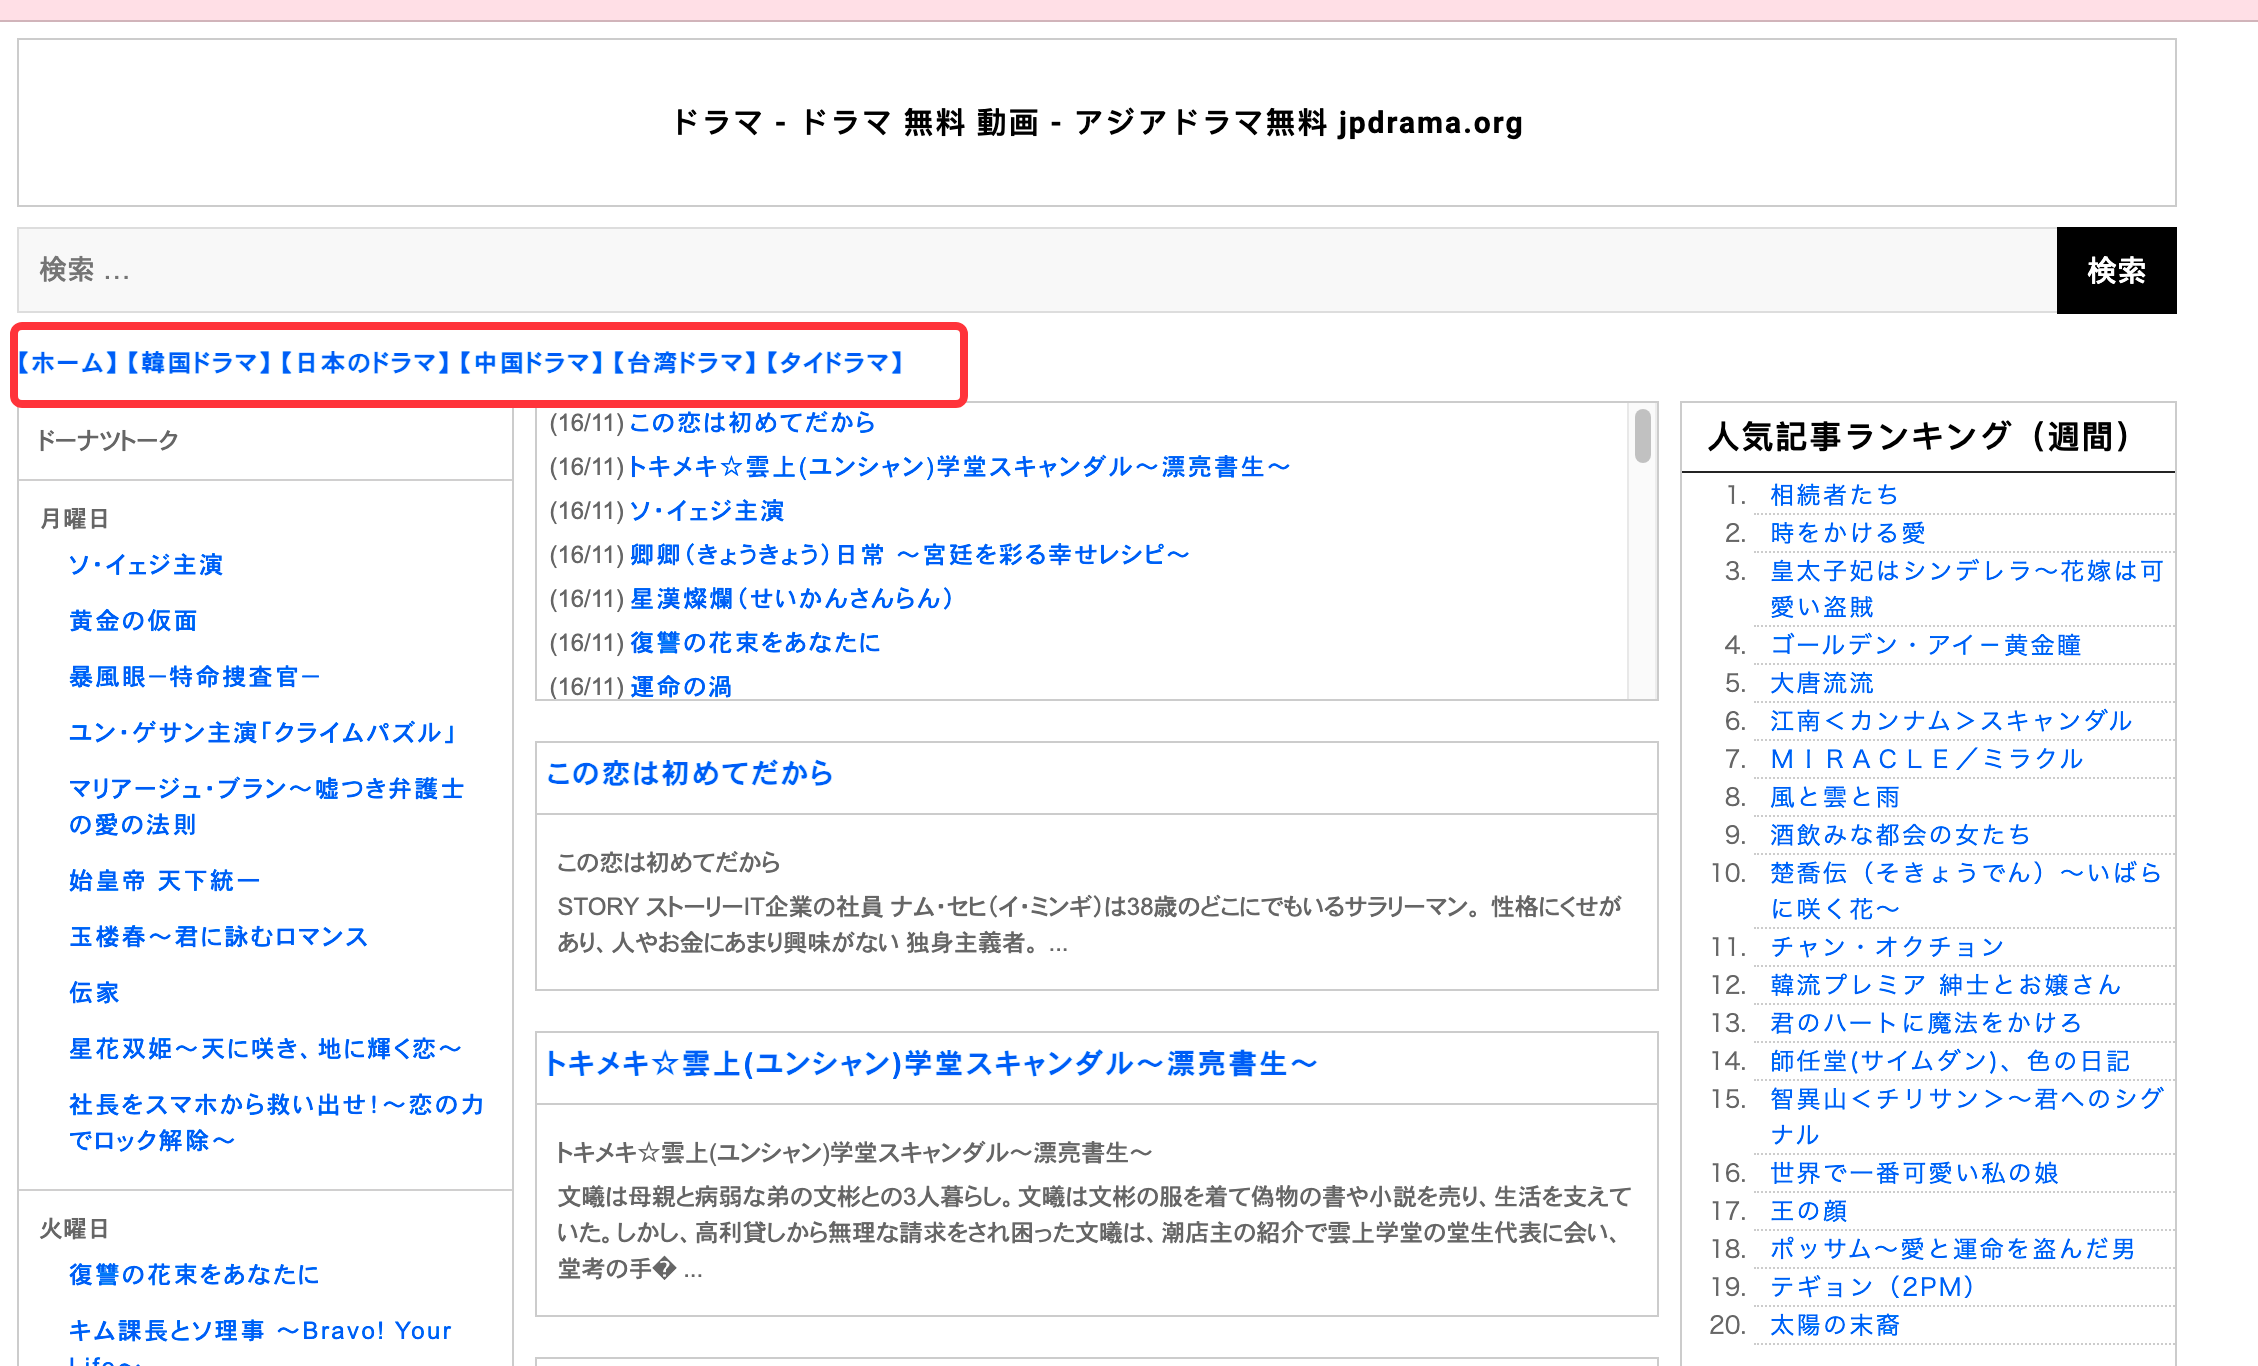Open ranking item 13 君のハートに魔法をかける
This screenshot has width=2258, height=1366.
click(1927, 1023)
